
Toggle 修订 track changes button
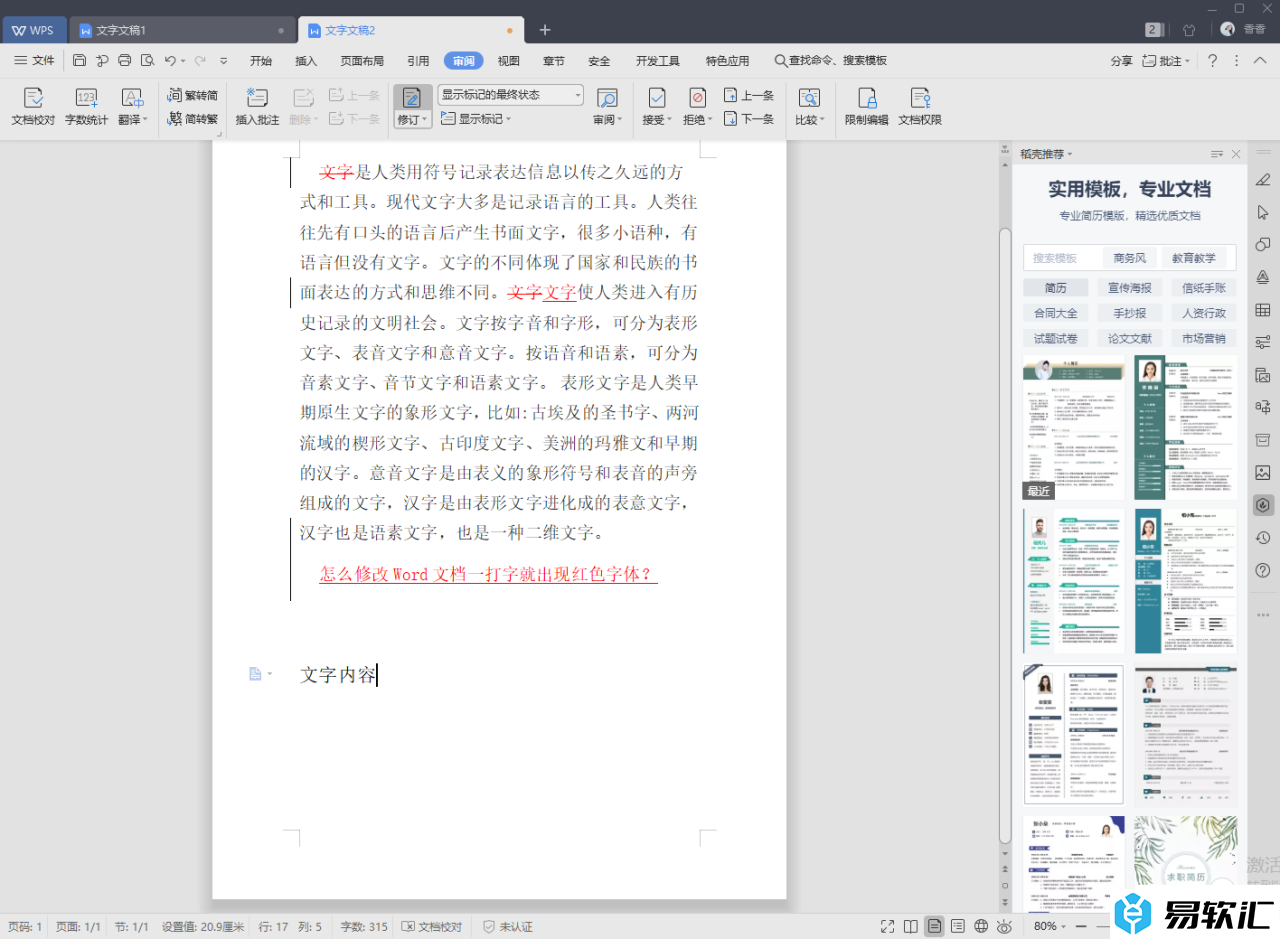tap(412, 98)
